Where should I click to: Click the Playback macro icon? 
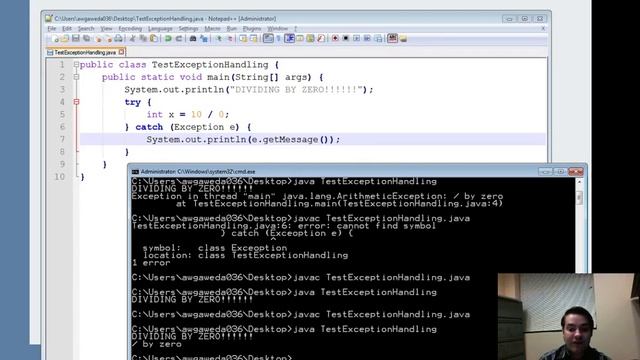(x=356, y=39)
